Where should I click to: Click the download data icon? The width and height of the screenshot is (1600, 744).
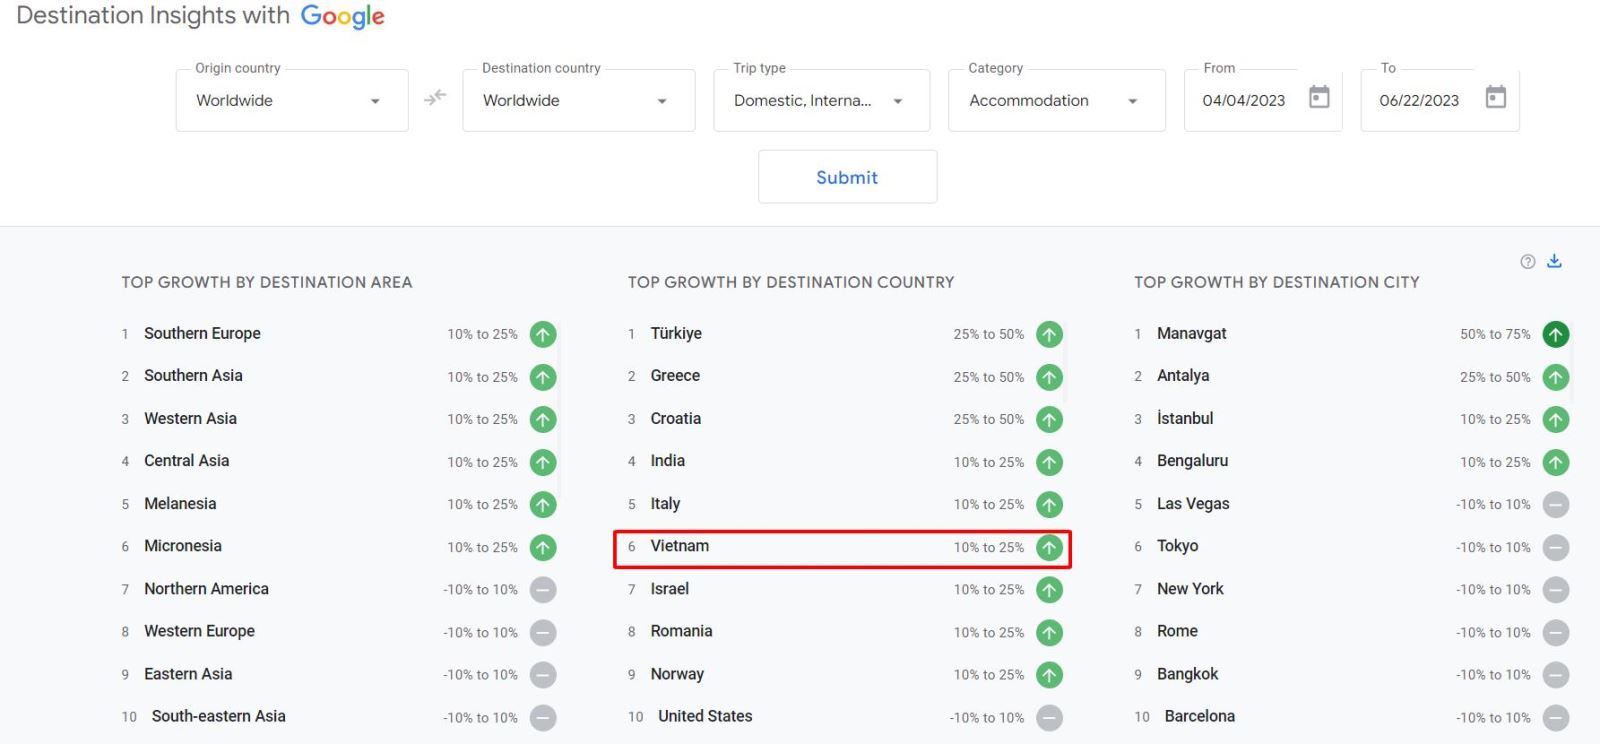pyautogui.click(x=1554, y=261)
